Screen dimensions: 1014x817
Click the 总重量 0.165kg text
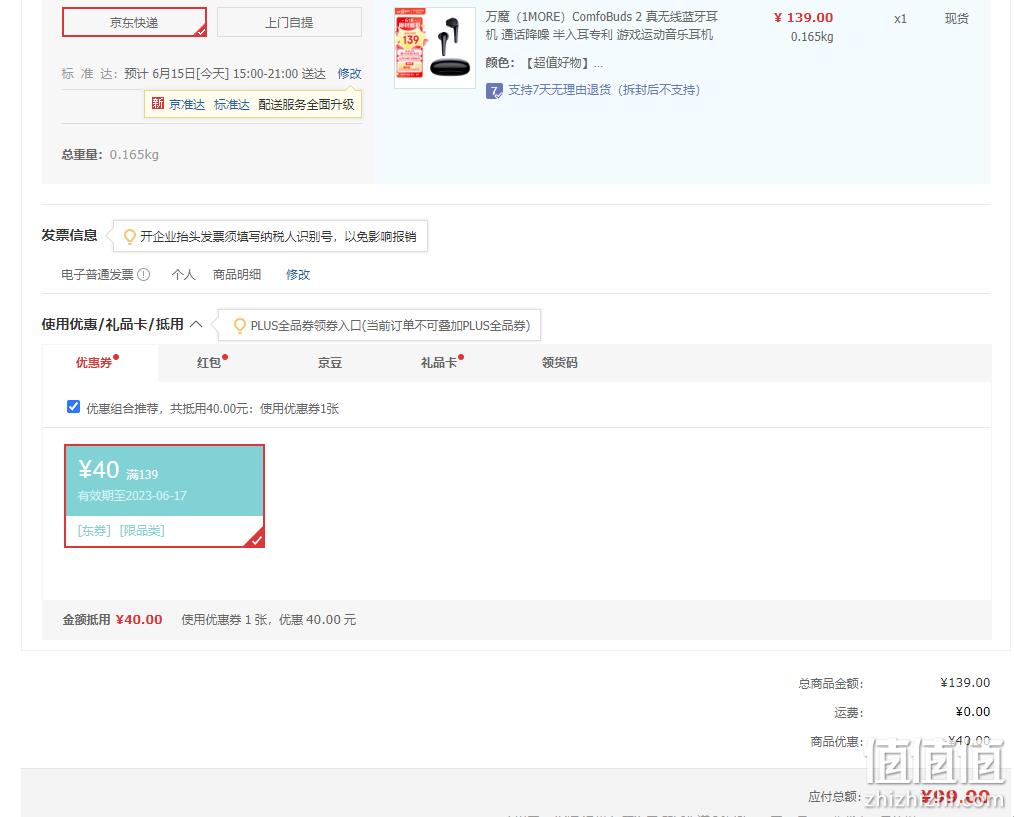click(110, 155)
